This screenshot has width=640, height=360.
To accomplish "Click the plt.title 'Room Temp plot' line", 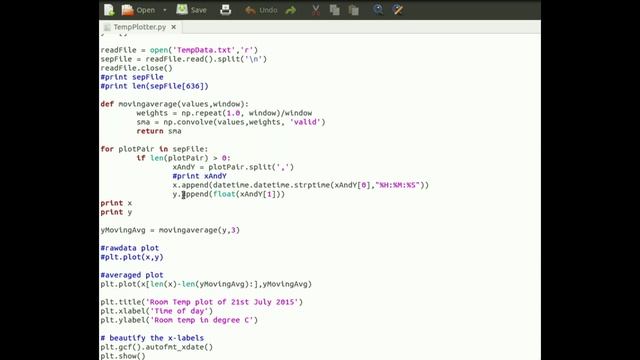I will (202, 302).
